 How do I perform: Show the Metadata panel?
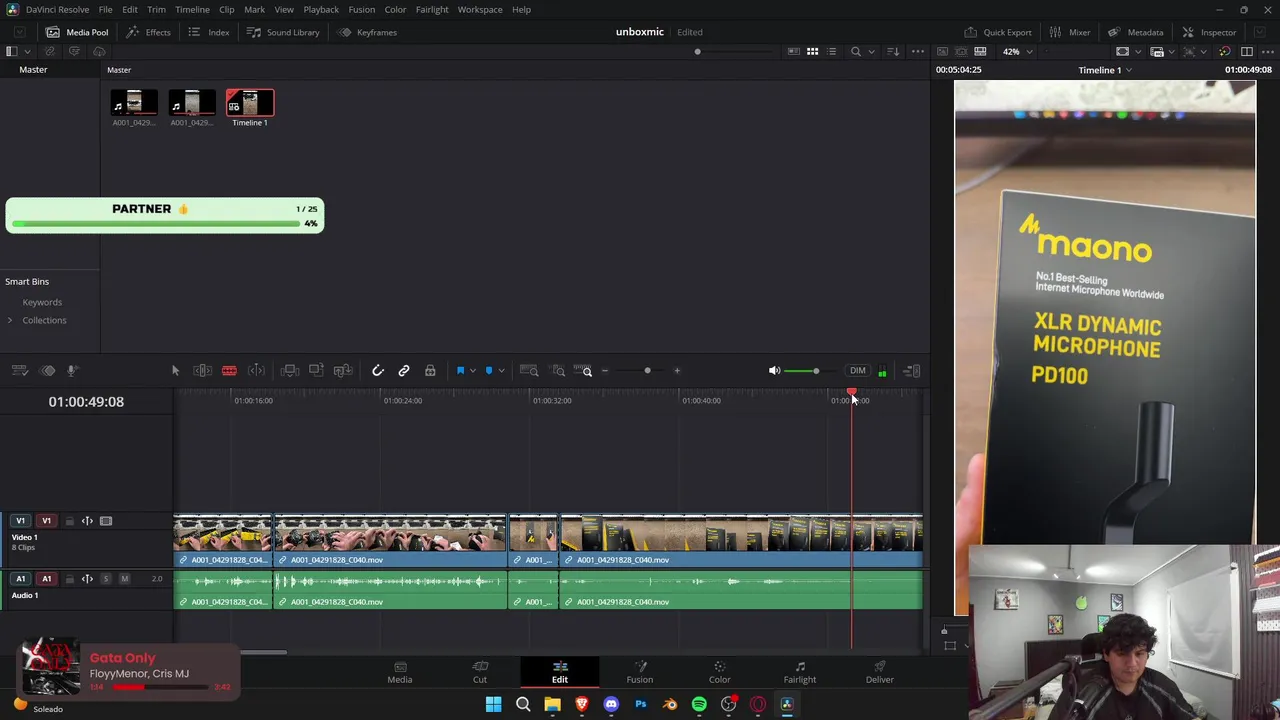tap(1135, 32)
